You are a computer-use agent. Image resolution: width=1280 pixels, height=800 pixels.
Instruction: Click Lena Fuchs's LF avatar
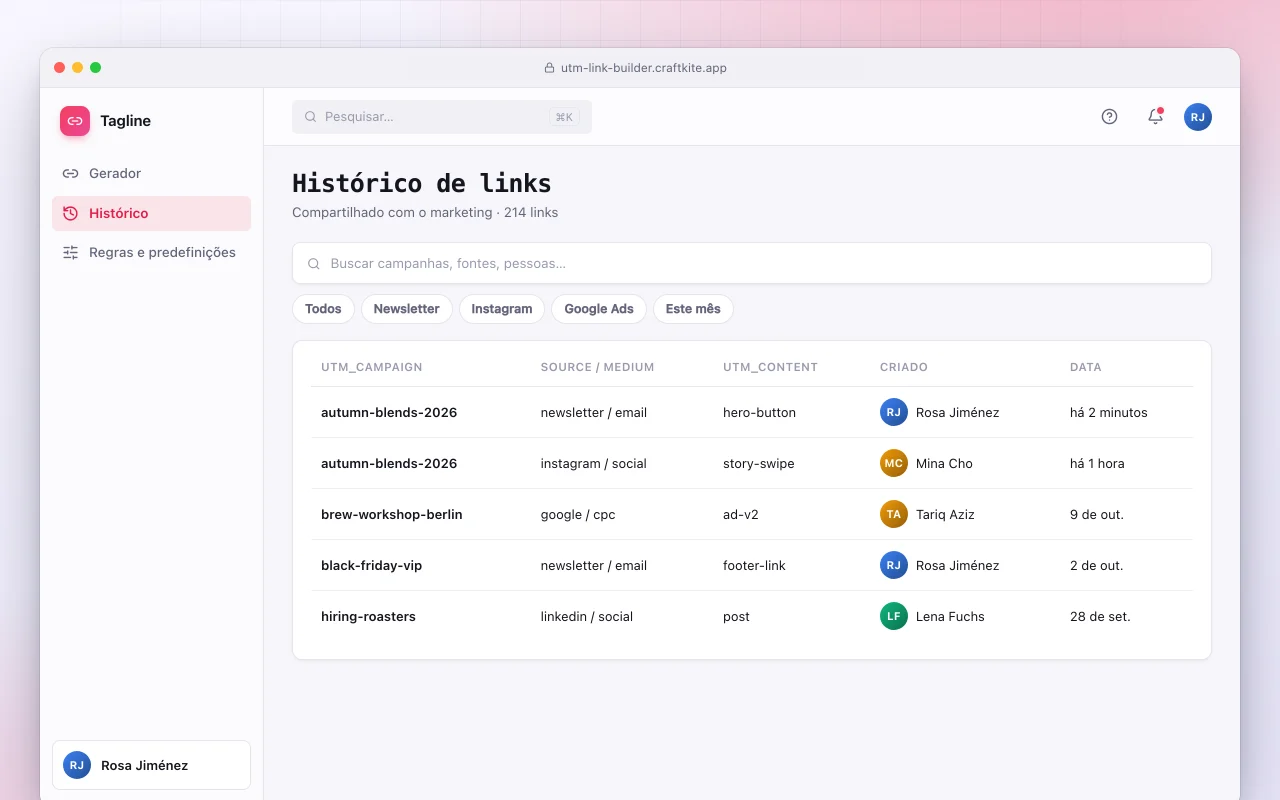894,616
